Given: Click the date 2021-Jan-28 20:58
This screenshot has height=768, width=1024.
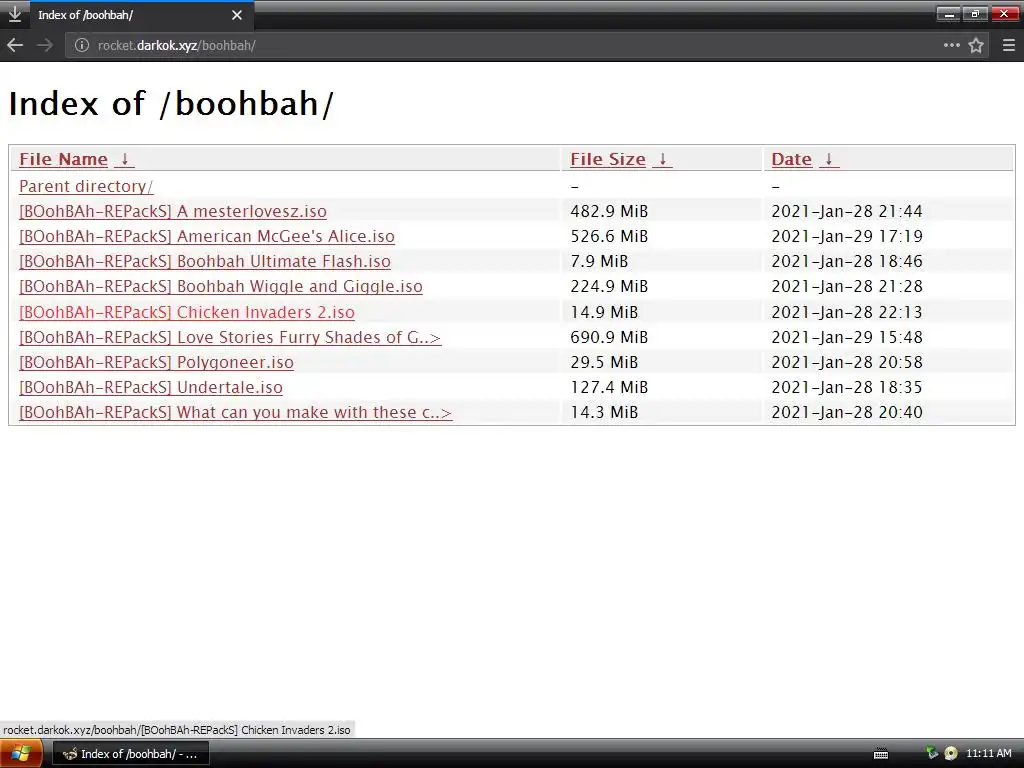Looking at the screenshot, I should point(847,362).
